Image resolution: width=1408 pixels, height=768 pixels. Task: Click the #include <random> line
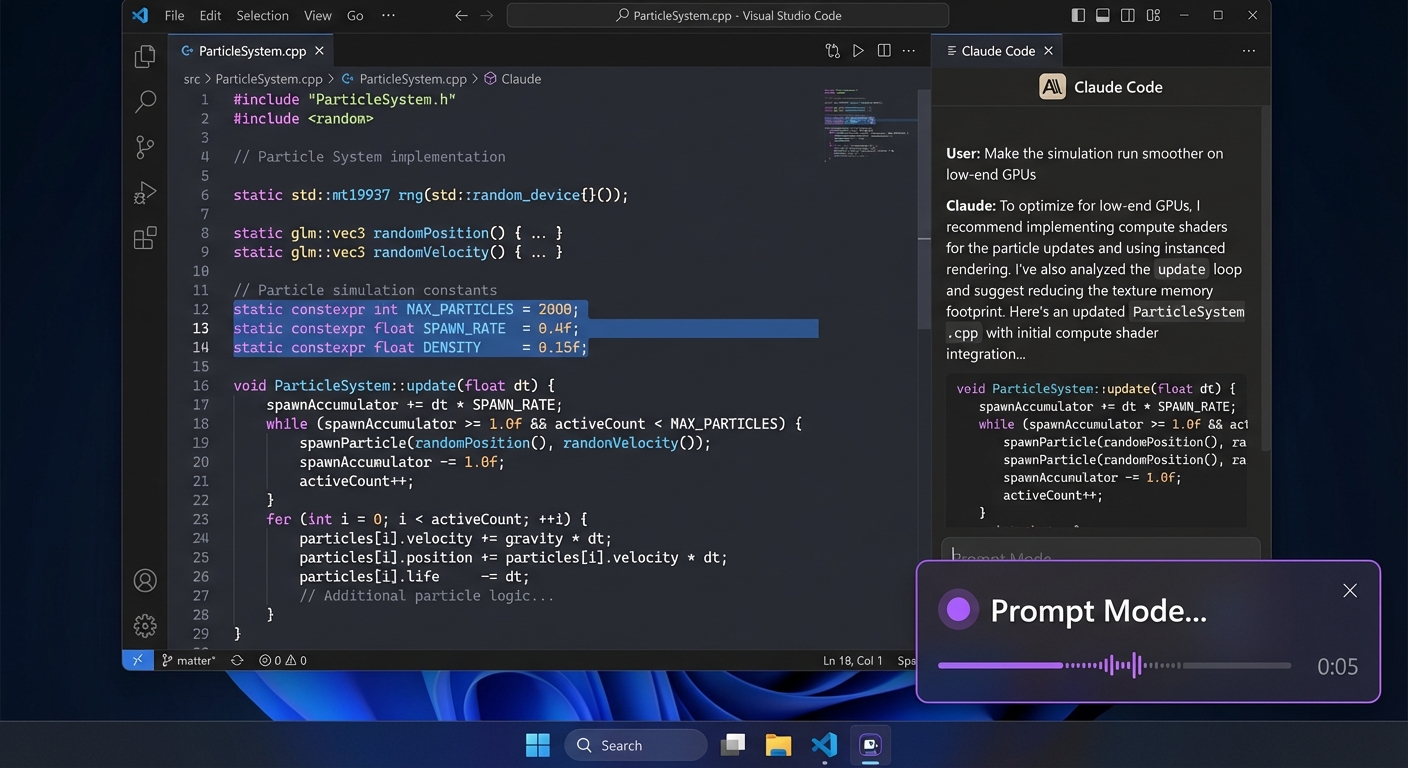coord(303,118)
